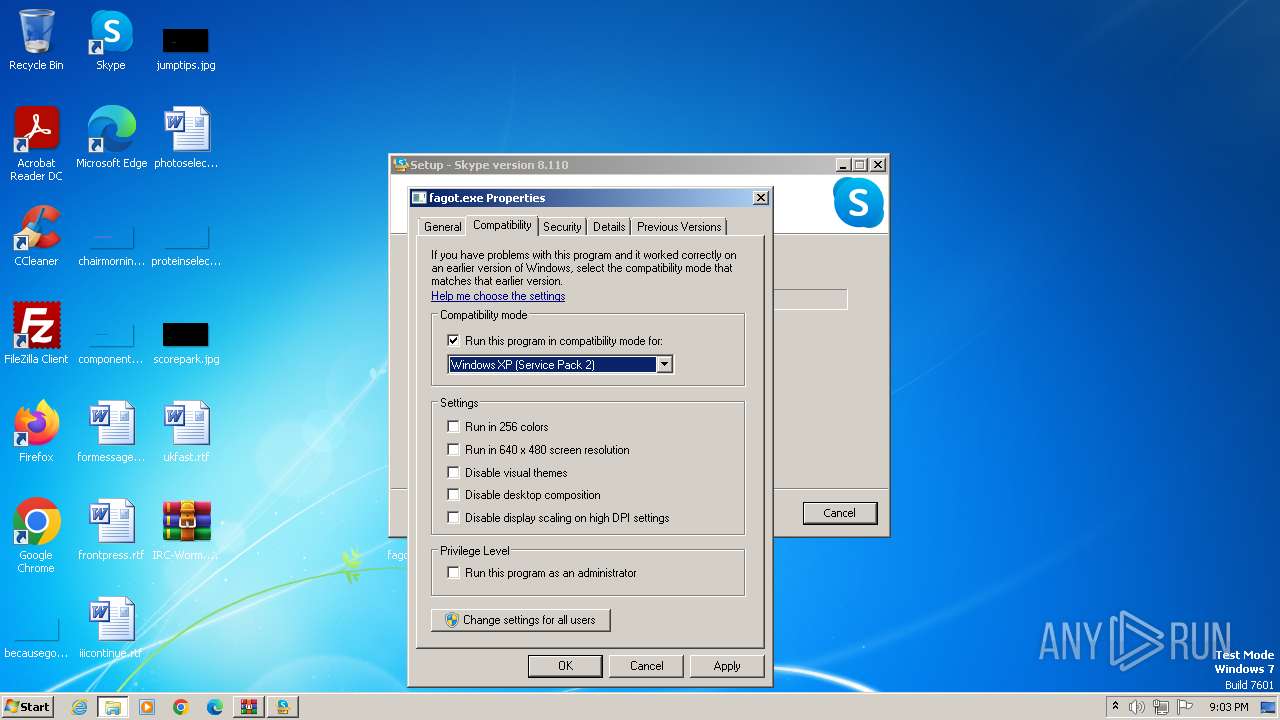
Task: Click Cancel in the Properties dialog
Action: [x=646, y=666]
